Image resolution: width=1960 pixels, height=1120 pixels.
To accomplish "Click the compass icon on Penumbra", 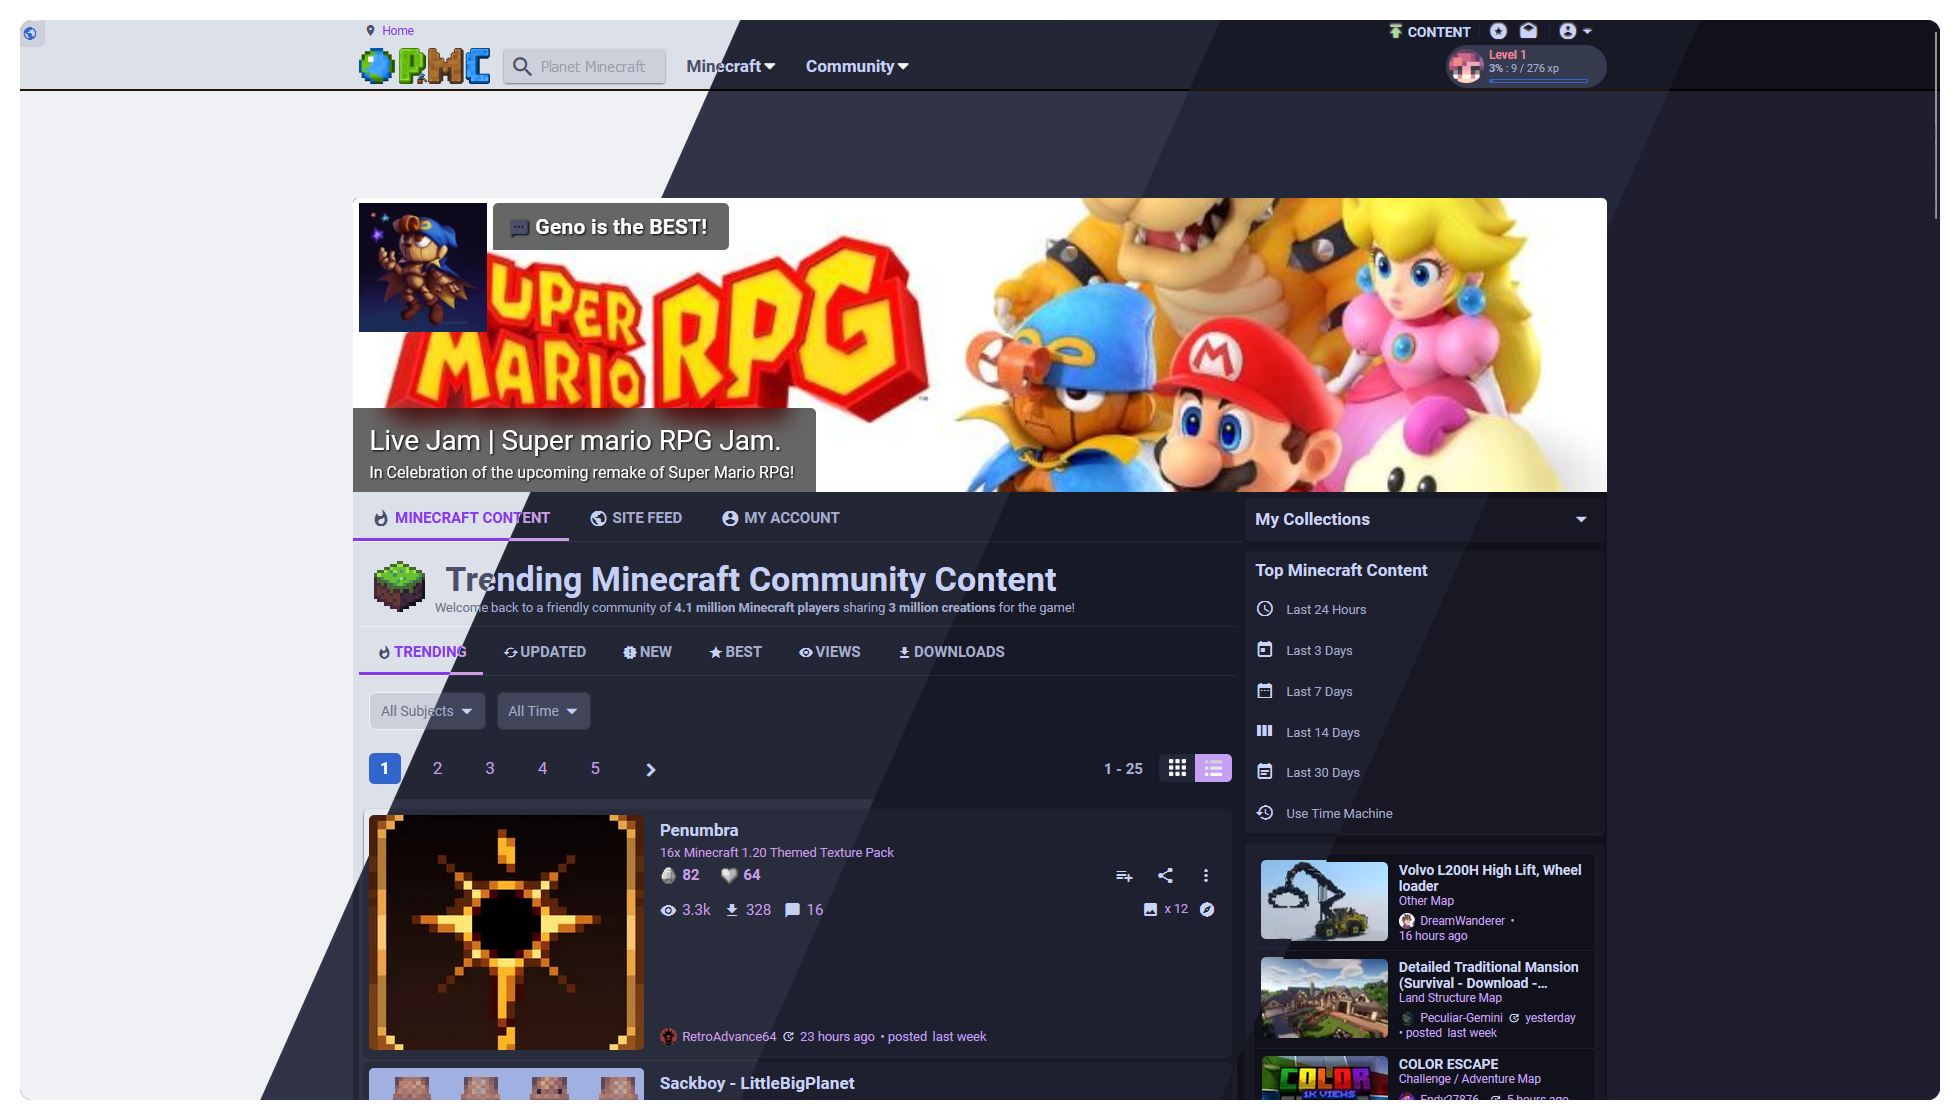I will 1207,909.
